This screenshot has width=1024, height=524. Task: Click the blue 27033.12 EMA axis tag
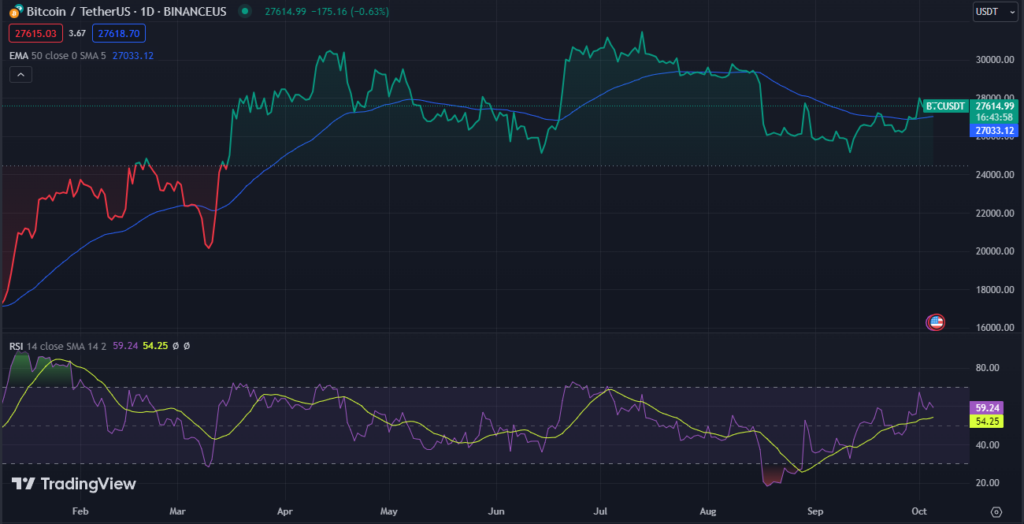[994, 130]
